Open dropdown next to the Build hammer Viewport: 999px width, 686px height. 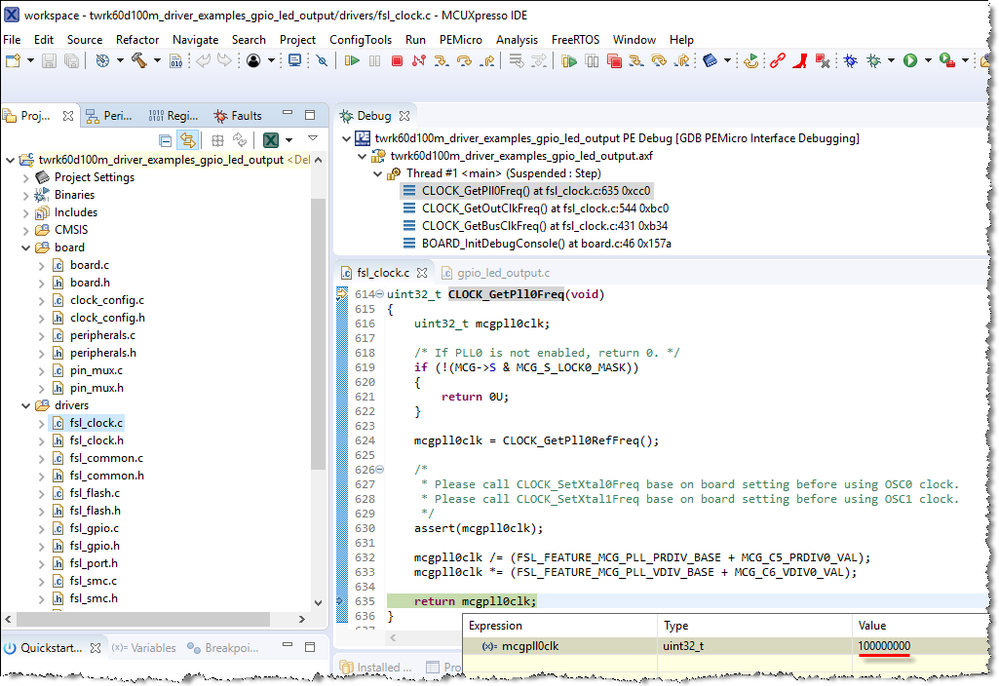tap(157, 61)
